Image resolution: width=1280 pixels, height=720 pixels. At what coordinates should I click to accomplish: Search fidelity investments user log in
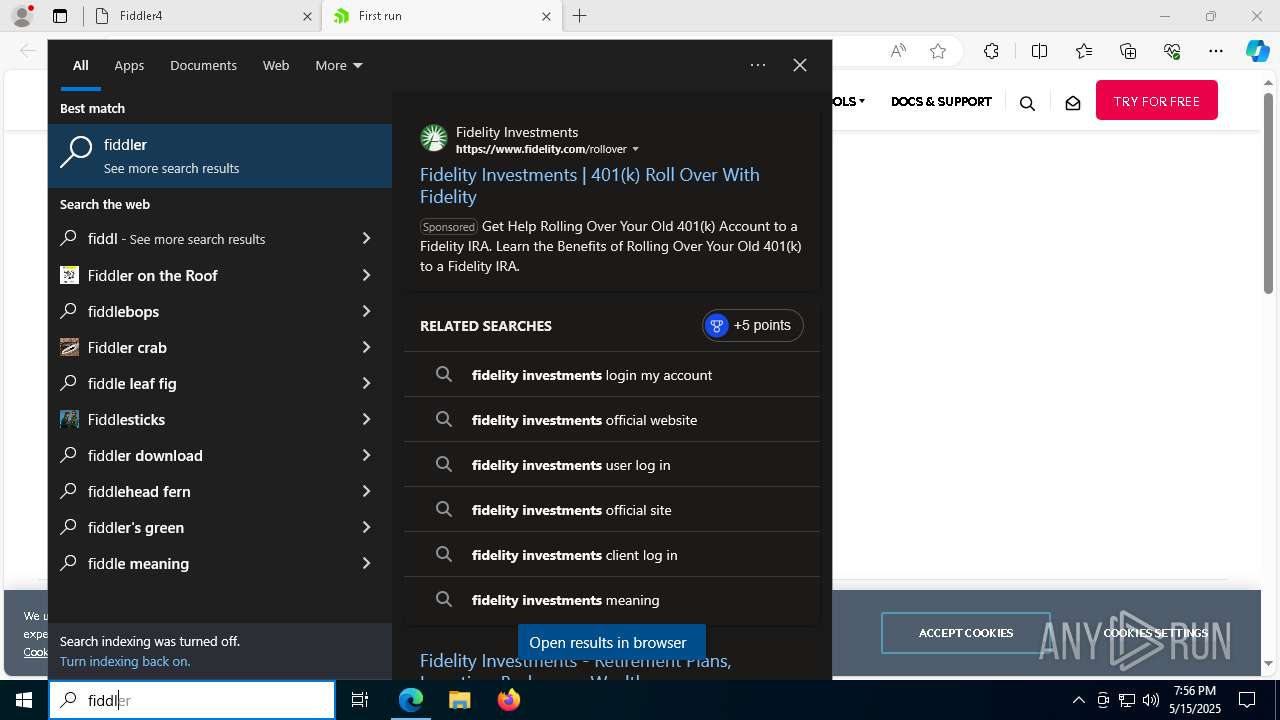click(x=612, y=465)
